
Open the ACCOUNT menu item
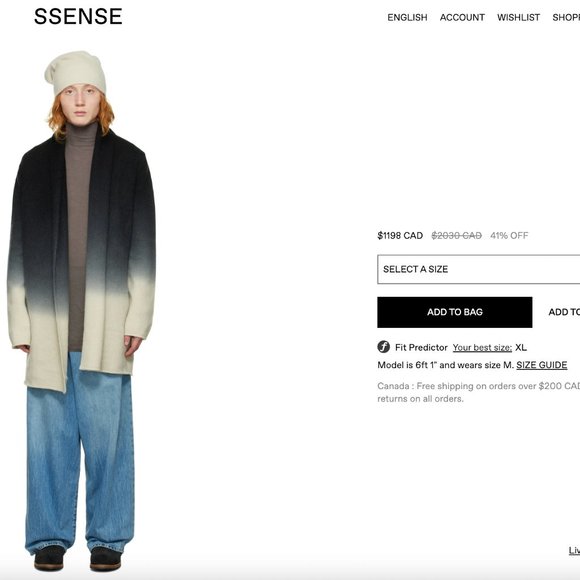[462, 17]
